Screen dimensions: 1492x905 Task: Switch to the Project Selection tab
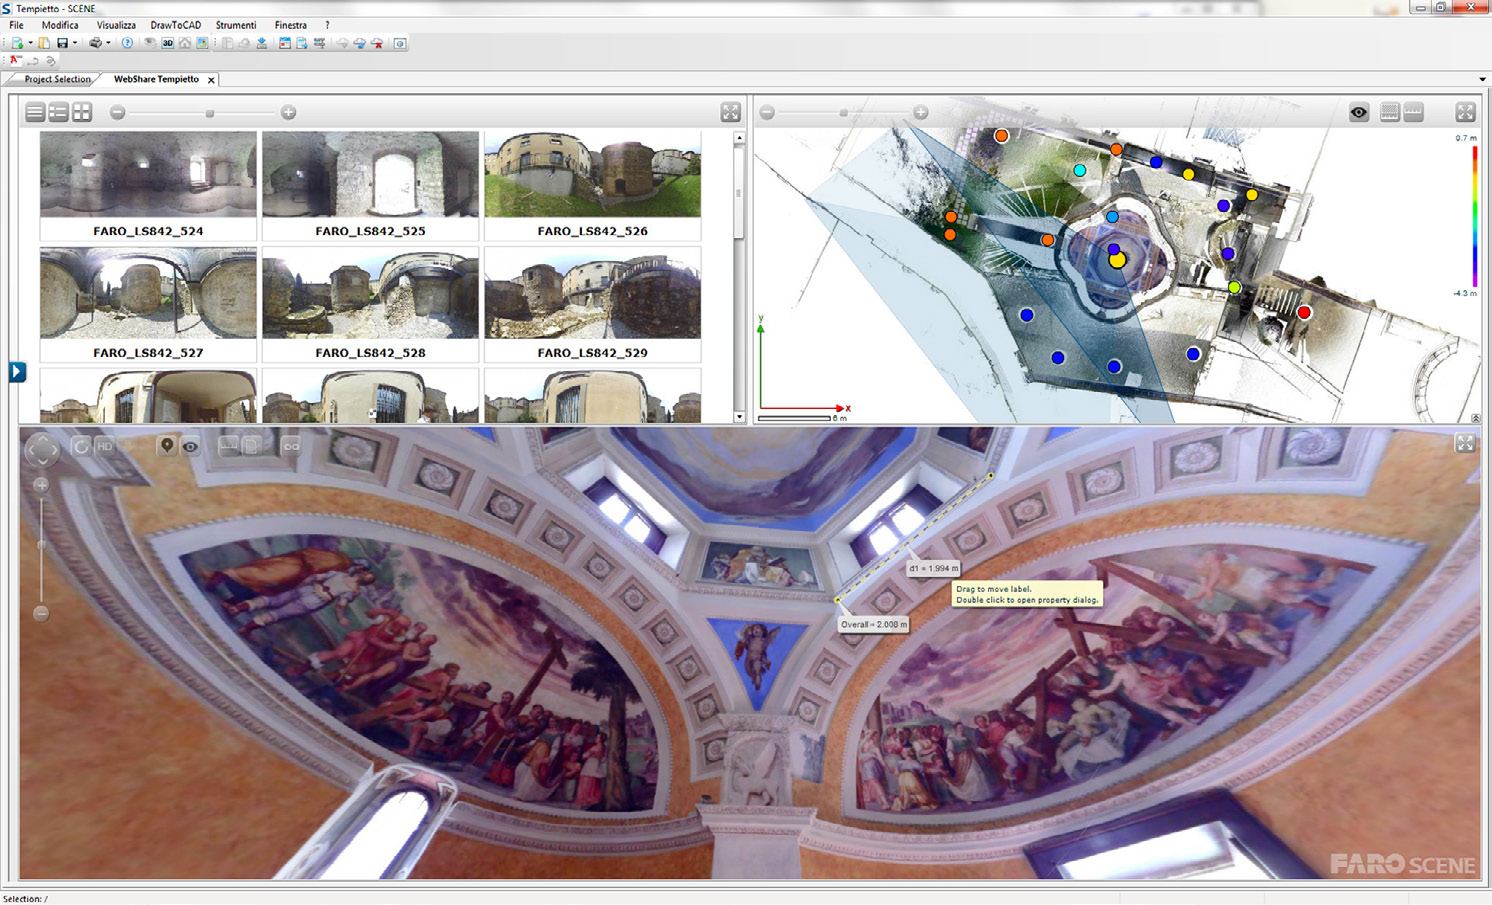pyautogui.click(x=57, y=79)
